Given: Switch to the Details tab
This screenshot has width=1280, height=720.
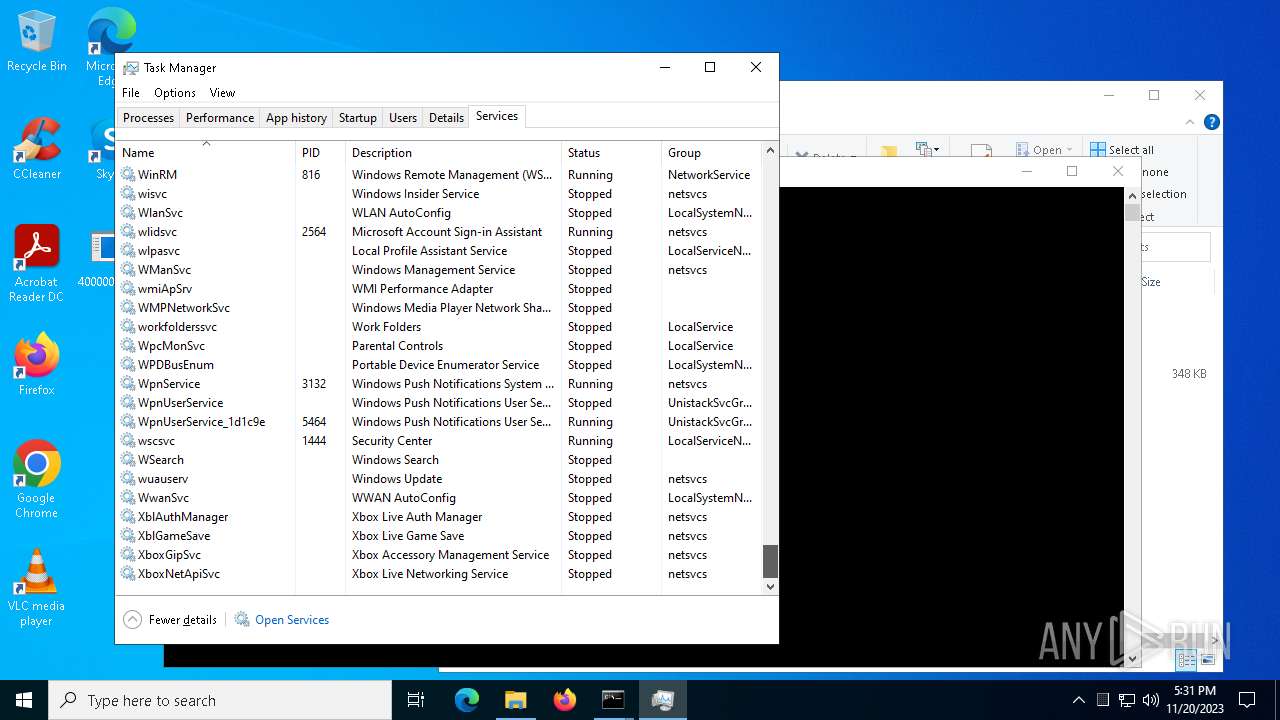Looking at the screenshot, I should [446, 118].
